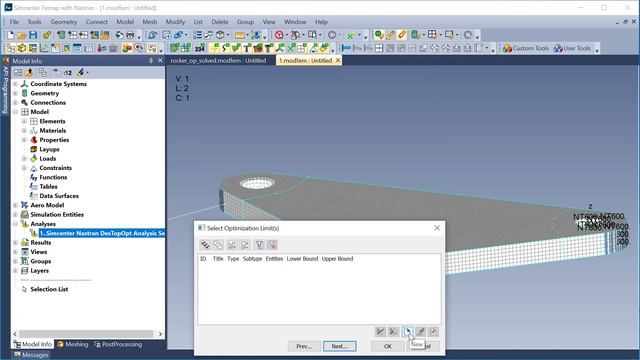This screenshot has height=360, width=640.
Task: Click the first select-all icon in the dialog toolbar
Action: 205,244
